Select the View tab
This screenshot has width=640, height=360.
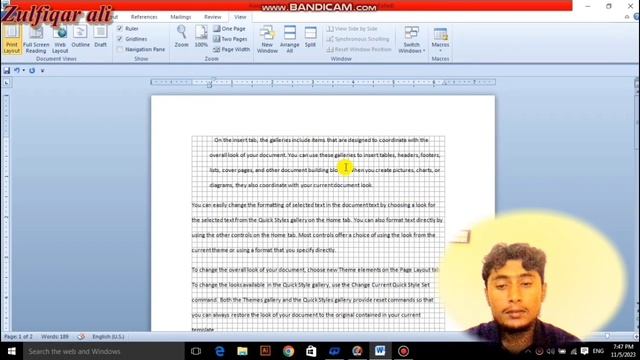coord(240,17)
